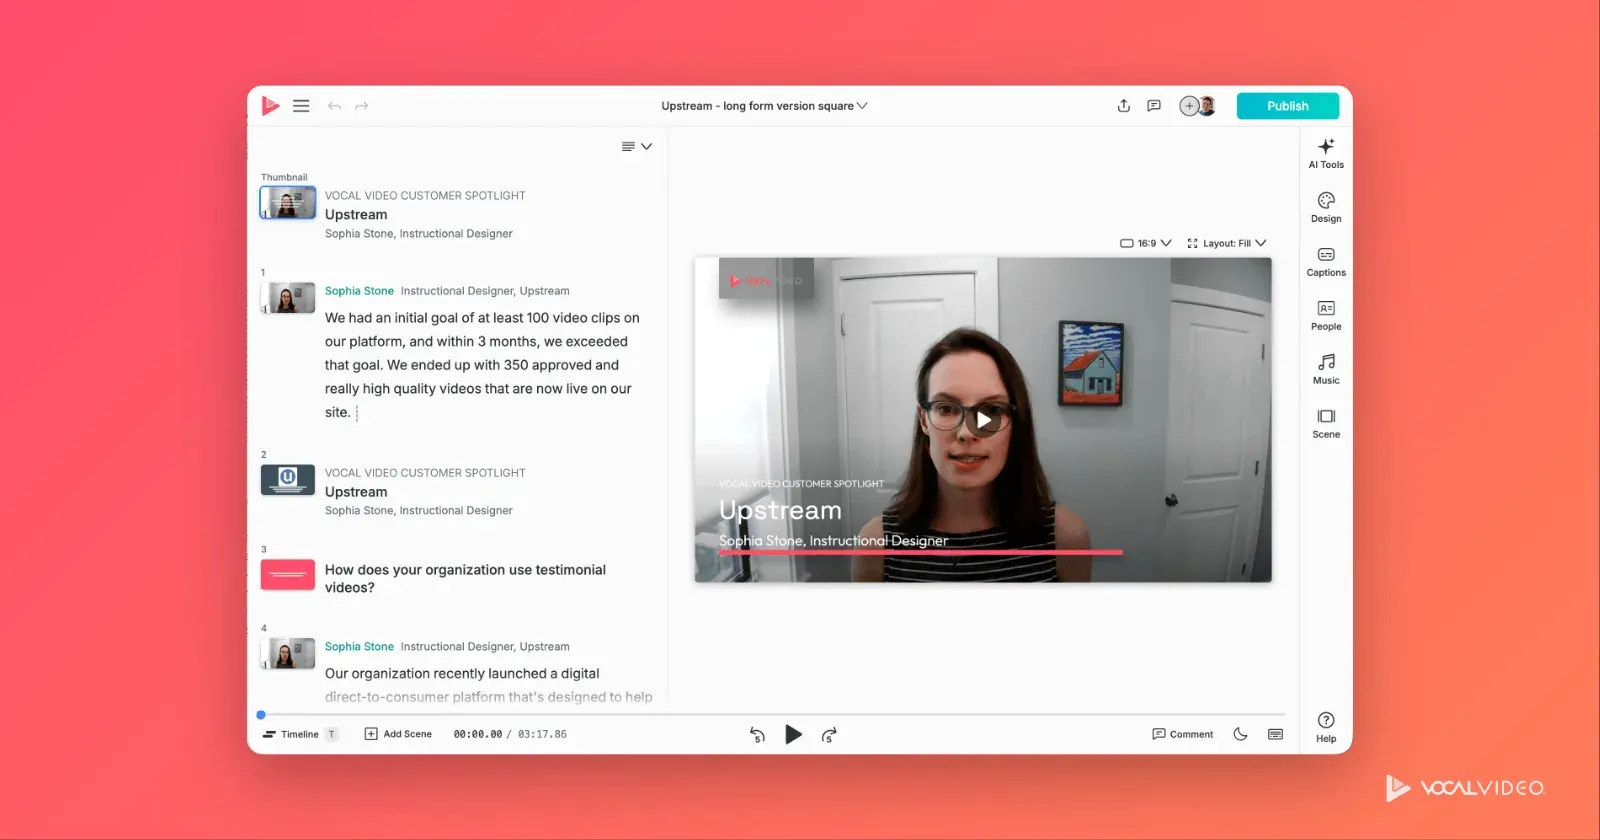The width and height of the screenshot is (1600, 840).
Task: Open AI Tools panel
Action: [1326, 153]
